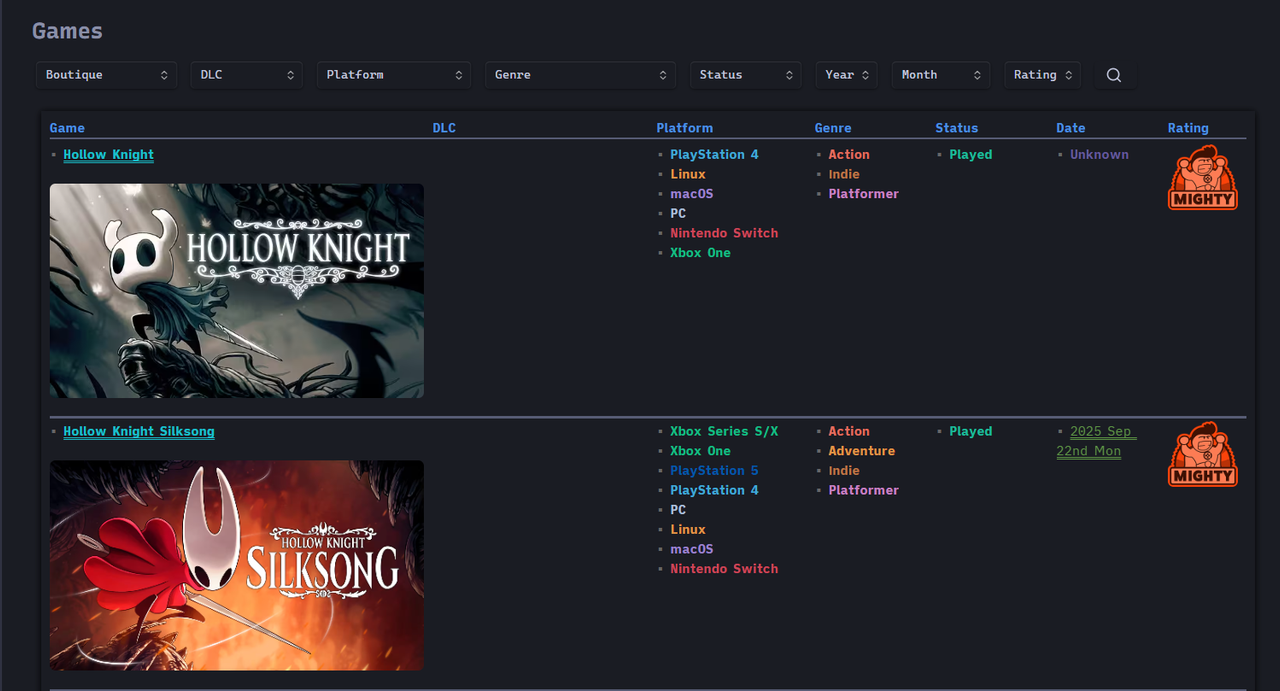The image size is (1280, 691).
Task: Click Xbox One in Silksong row
Action: coord(700,451)
